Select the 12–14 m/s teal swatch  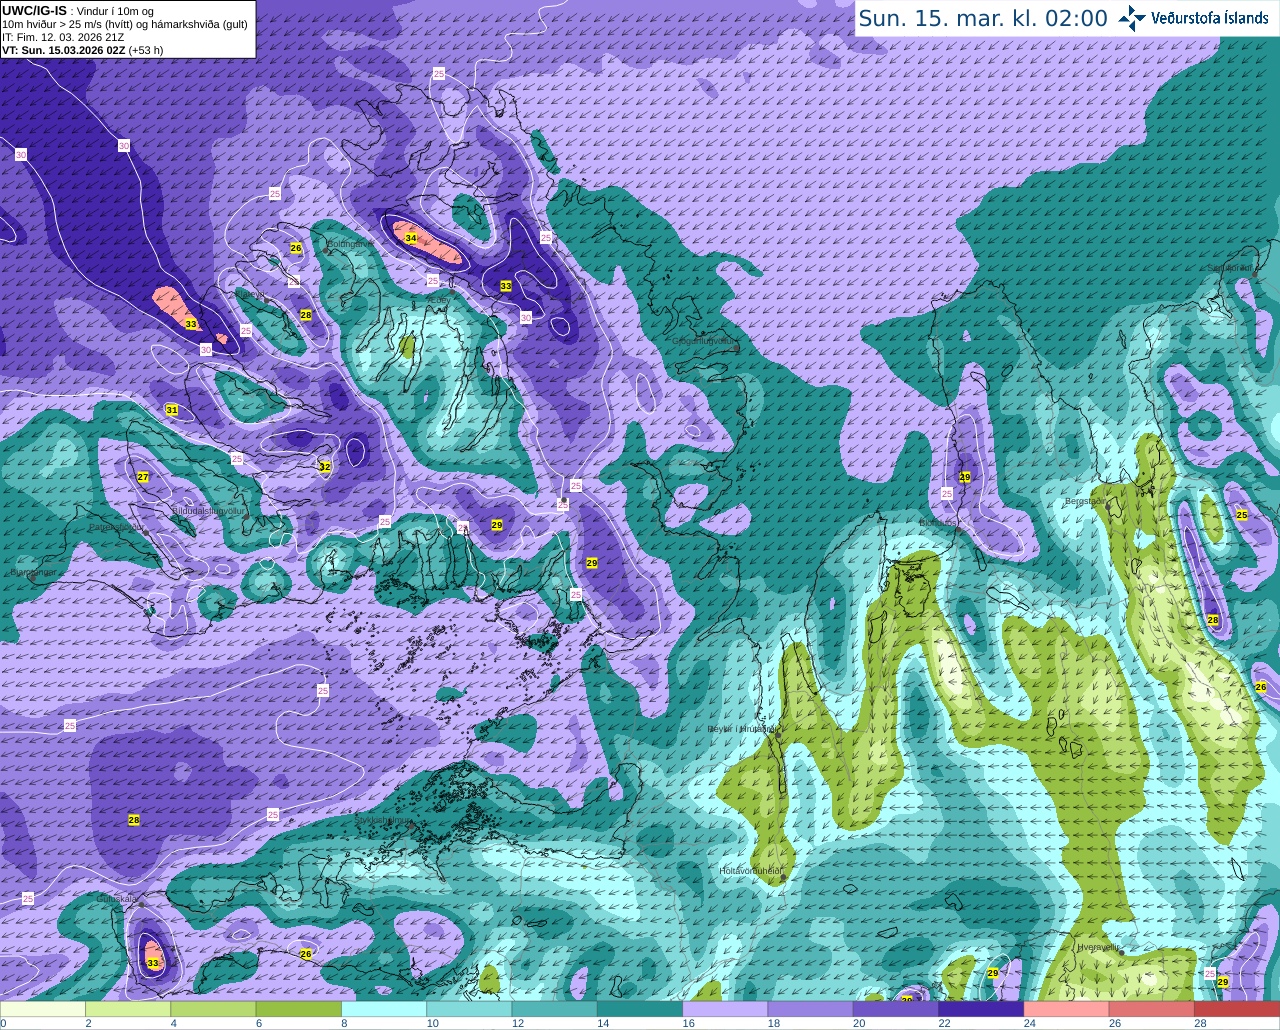coord(555,1009)
